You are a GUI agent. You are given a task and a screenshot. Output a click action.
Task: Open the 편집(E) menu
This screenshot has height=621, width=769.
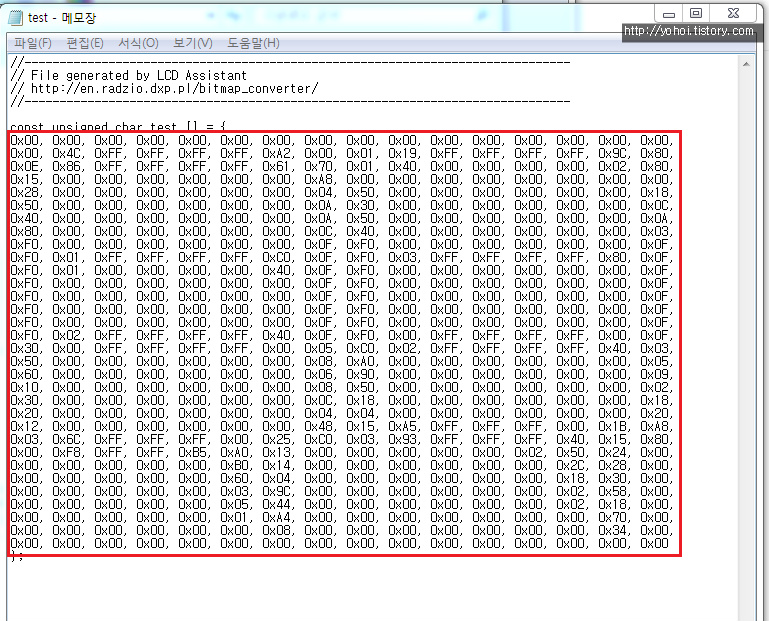click(x=85, y=43)
